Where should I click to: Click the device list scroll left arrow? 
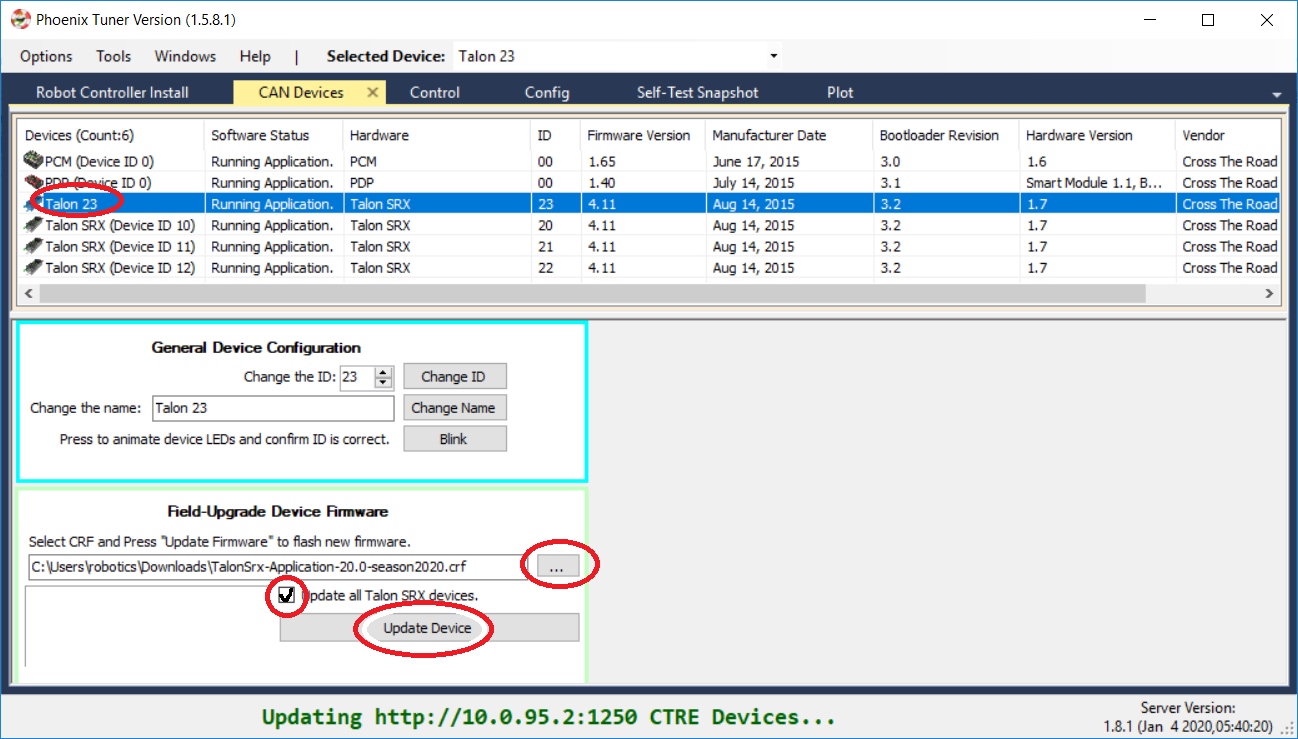[x=28, y=294]
